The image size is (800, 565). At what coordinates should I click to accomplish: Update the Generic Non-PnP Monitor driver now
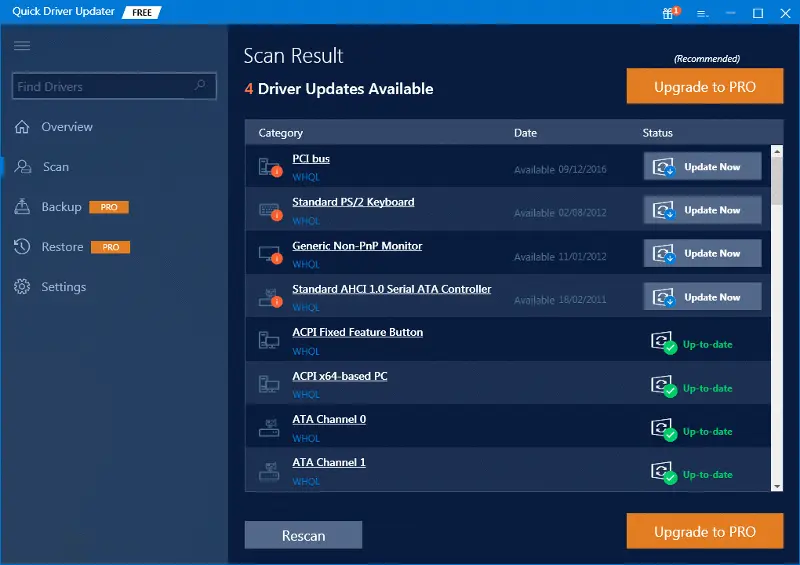[x=703, y=253]
